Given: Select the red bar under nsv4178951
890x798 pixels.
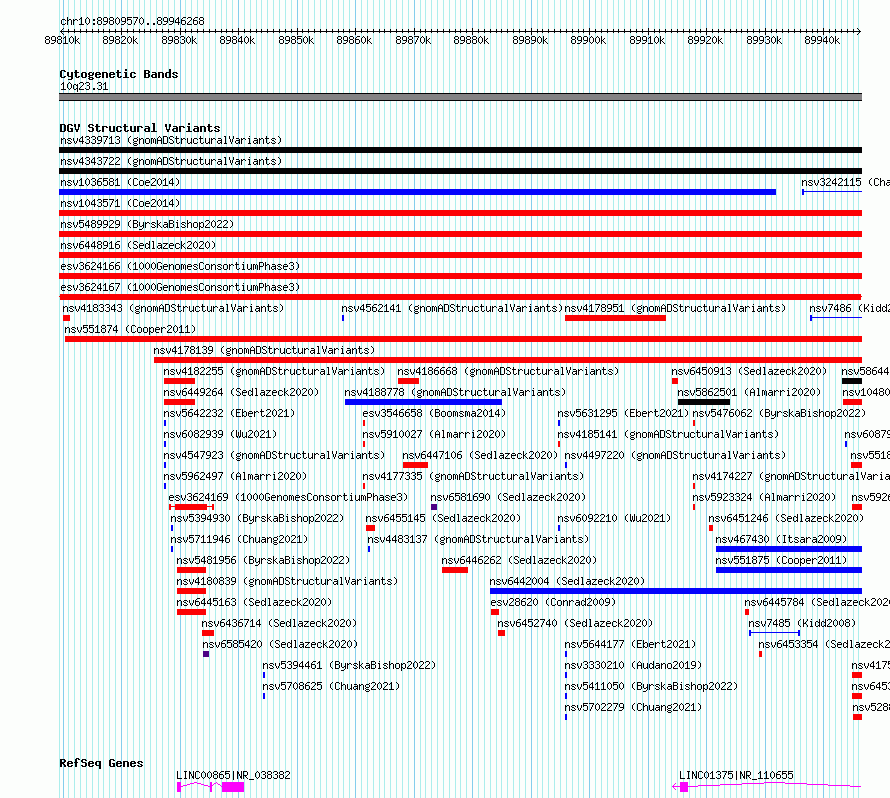Looking at the screenshot, I should point(615,318).
